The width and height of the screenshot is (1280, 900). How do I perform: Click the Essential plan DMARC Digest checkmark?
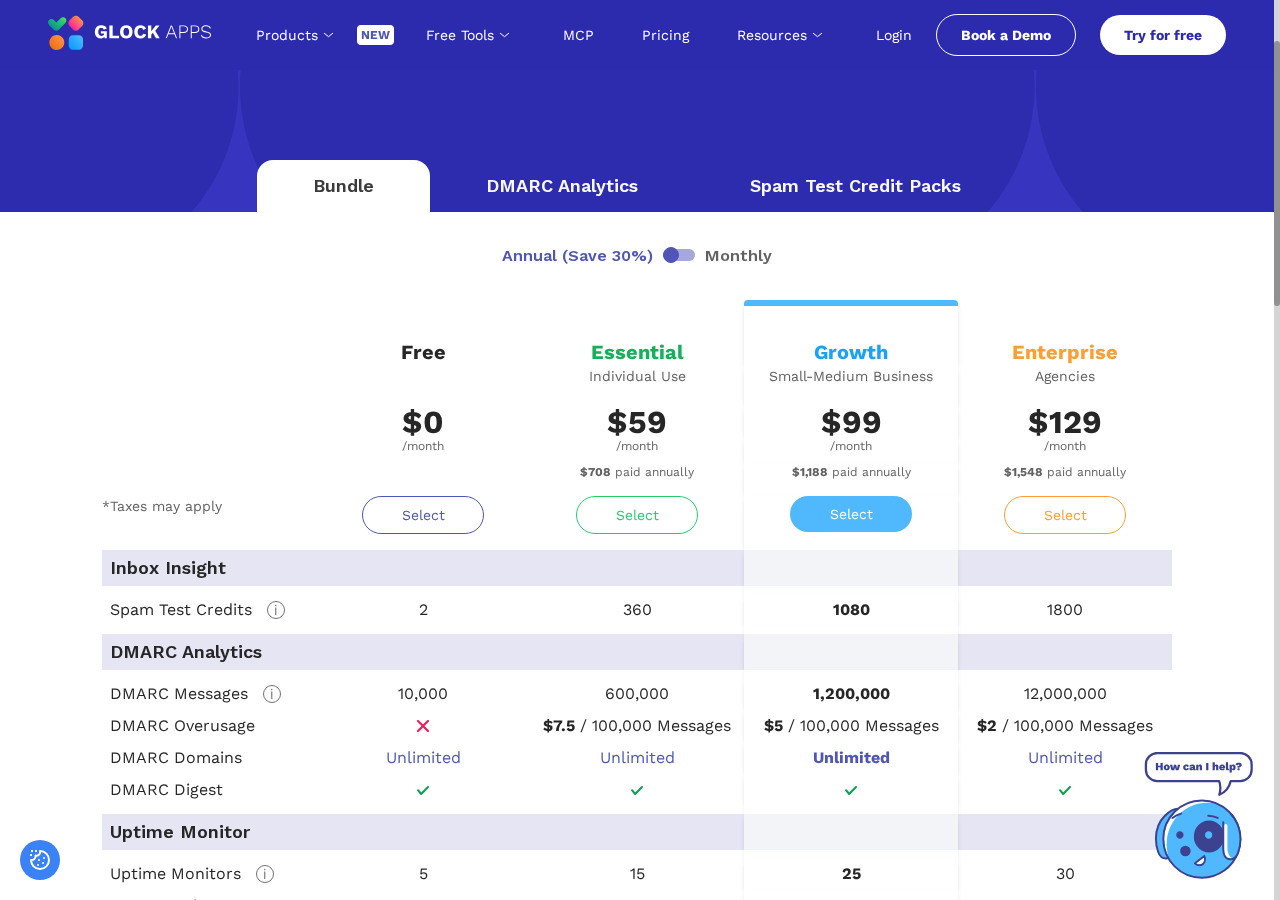637,790
